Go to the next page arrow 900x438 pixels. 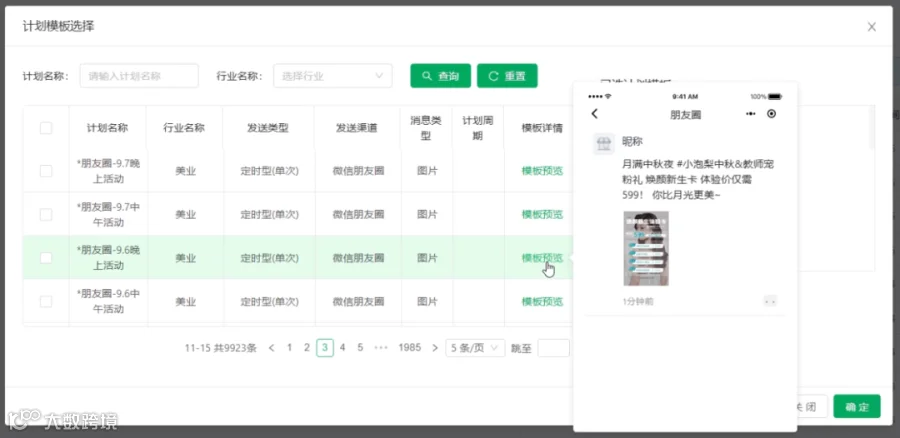point(435,348)
